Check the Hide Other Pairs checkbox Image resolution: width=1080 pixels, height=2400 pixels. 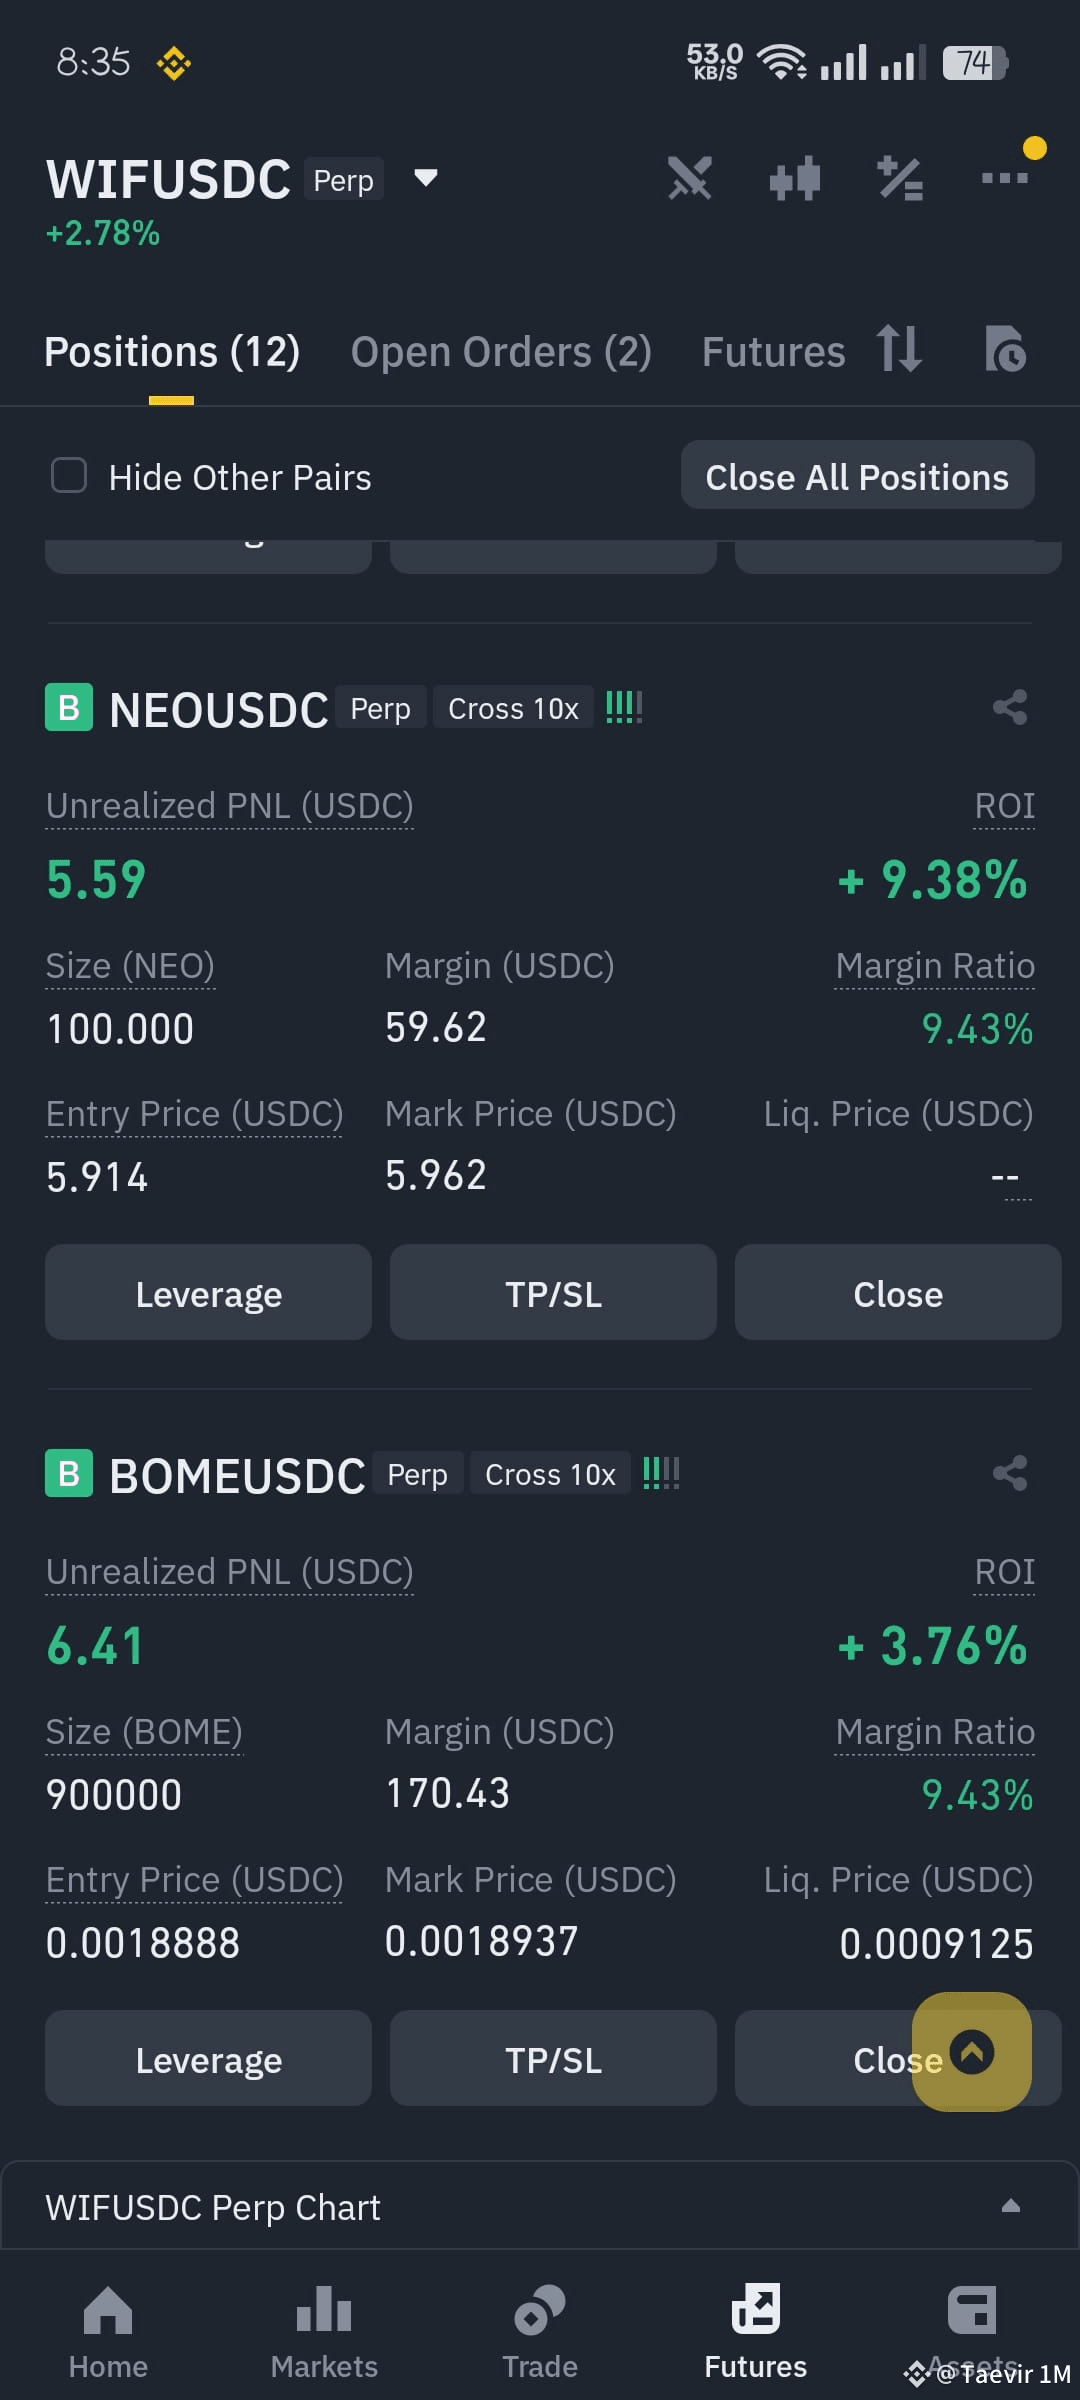[69, 476]
